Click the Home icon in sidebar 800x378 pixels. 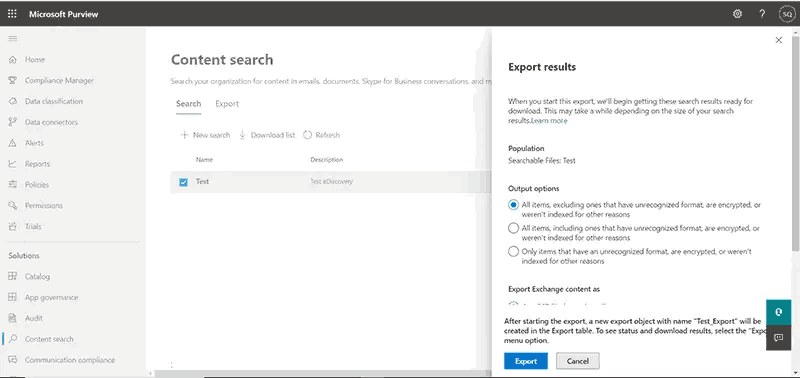(x=13, y=60)
